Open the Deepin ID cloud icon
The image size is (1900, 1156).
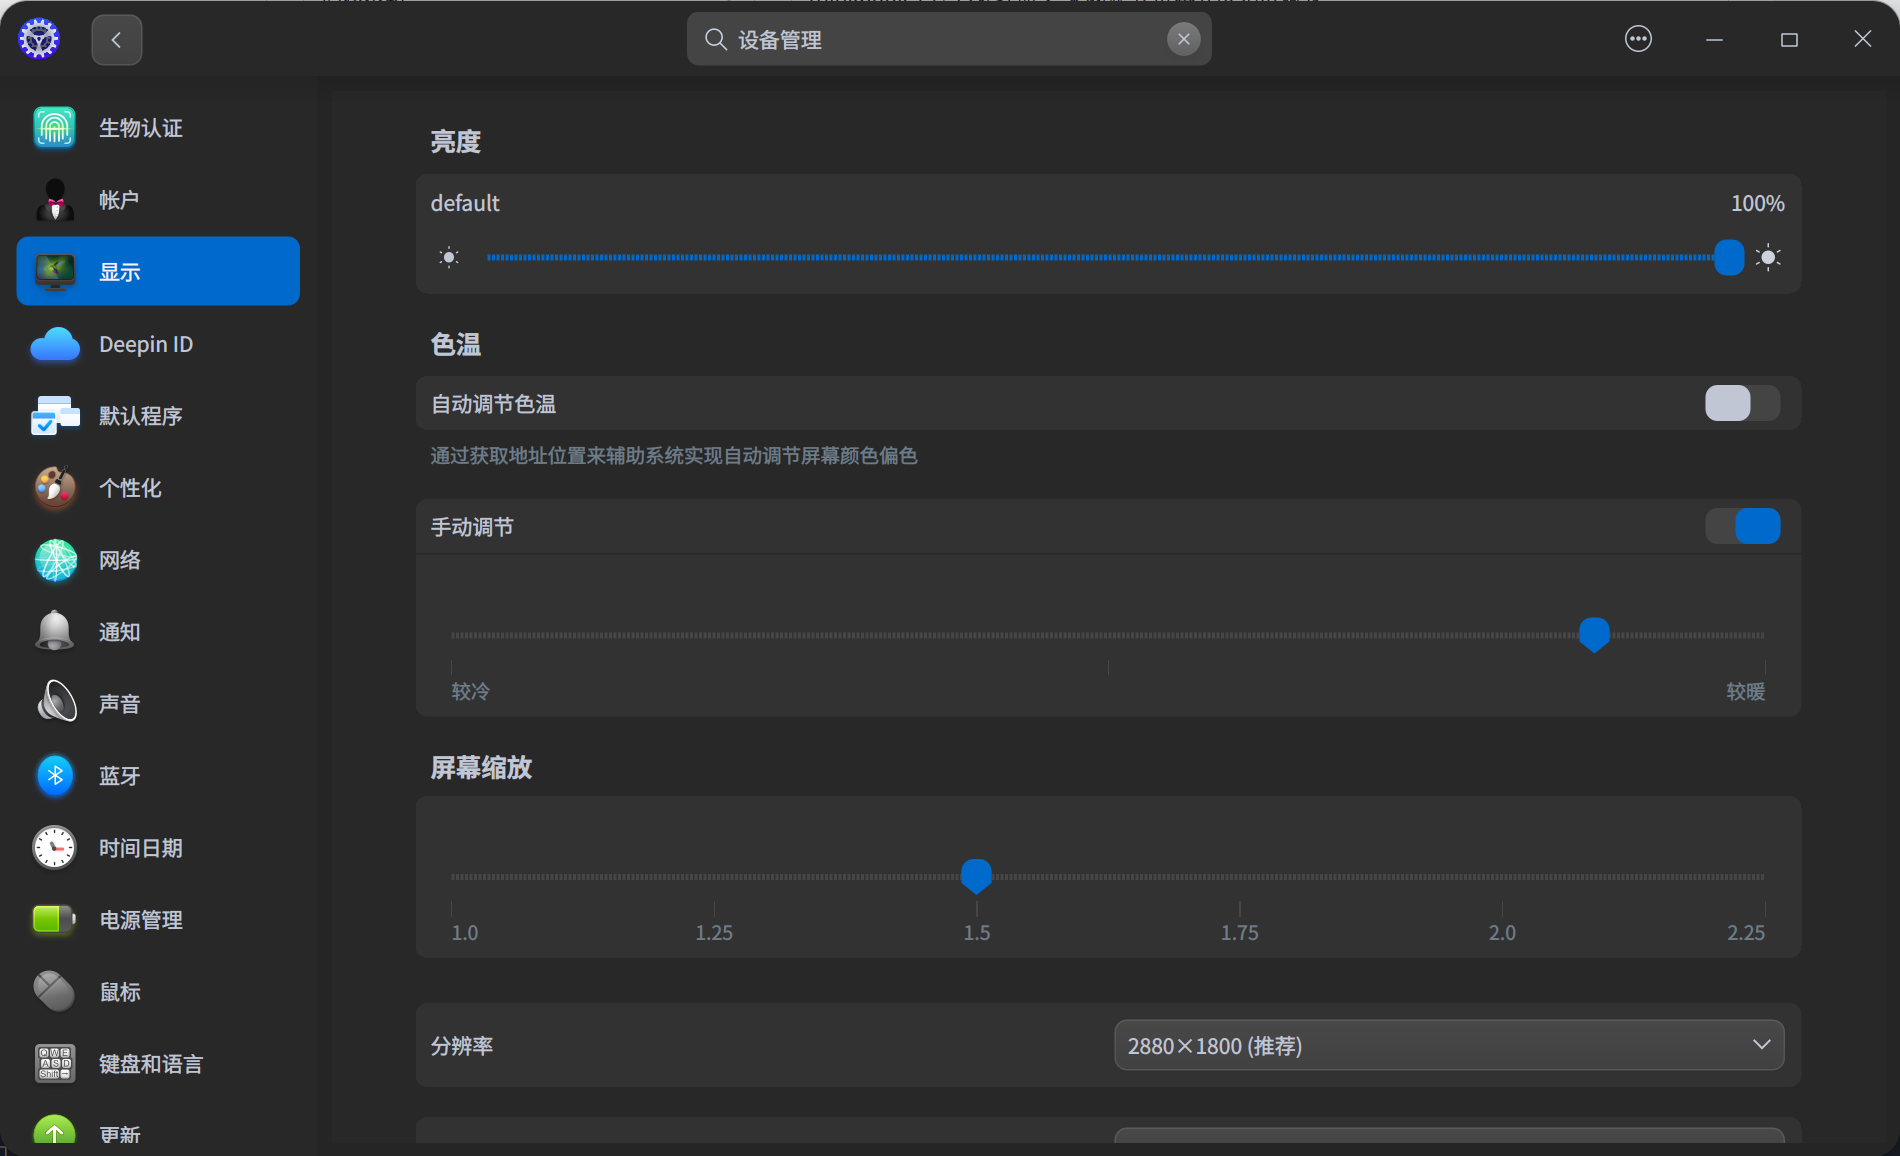pyautogui.click(x=55, y=344)
